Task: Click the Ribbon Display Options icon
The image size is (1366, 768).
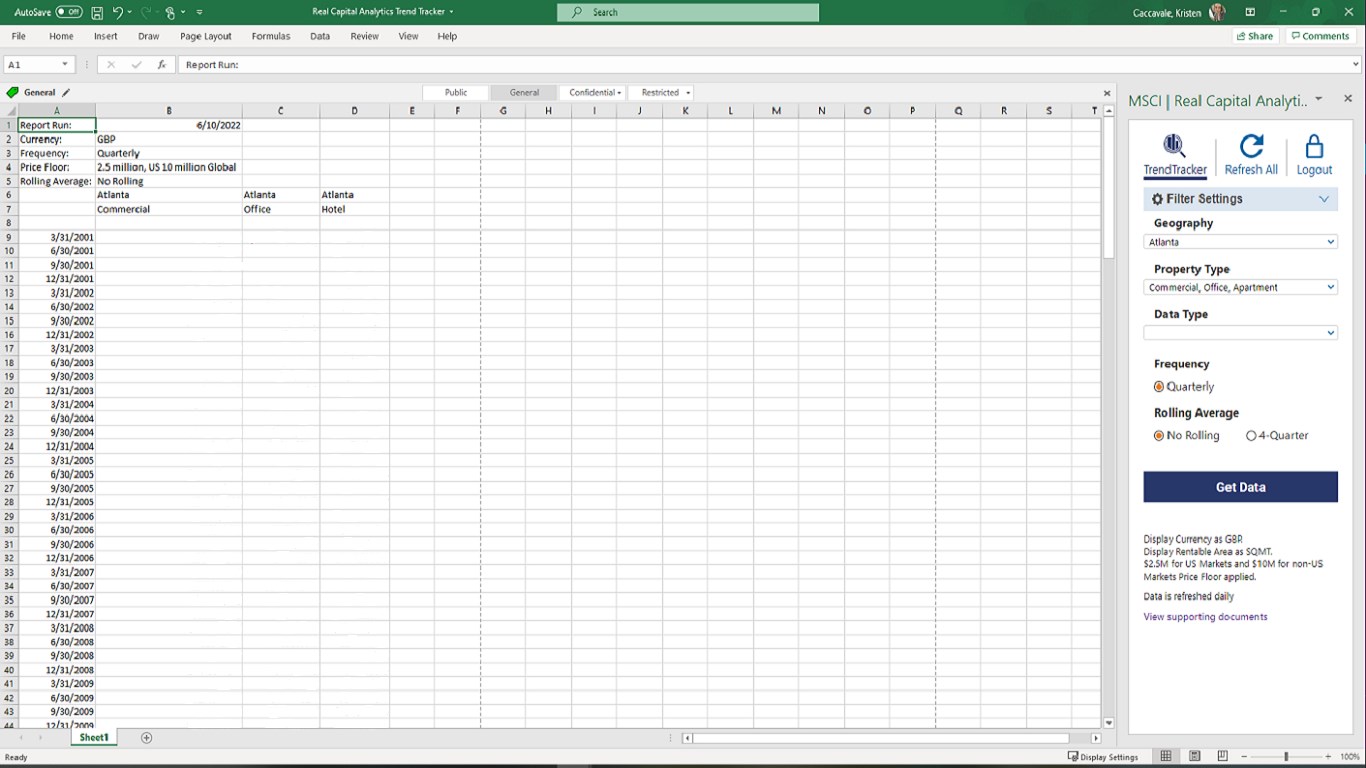Action: pyautogui.click(x=1250, y=12)
